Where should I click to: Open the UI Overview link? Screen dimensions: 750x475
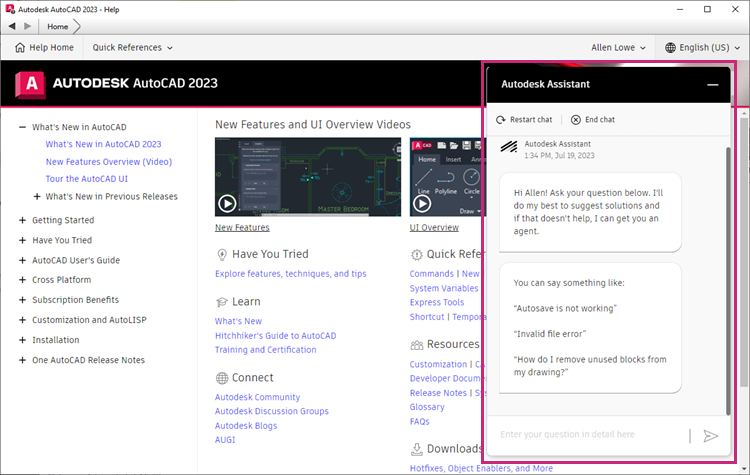click(x=434, y=228)
